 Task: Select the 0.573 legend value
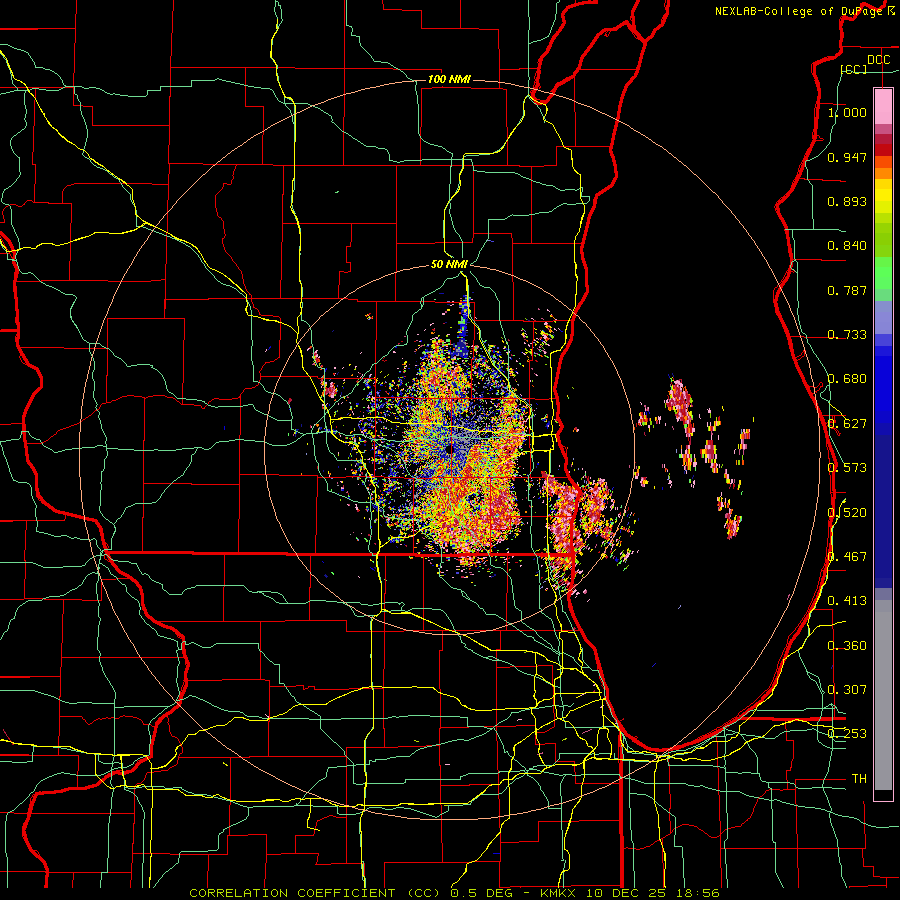(847, 468)
